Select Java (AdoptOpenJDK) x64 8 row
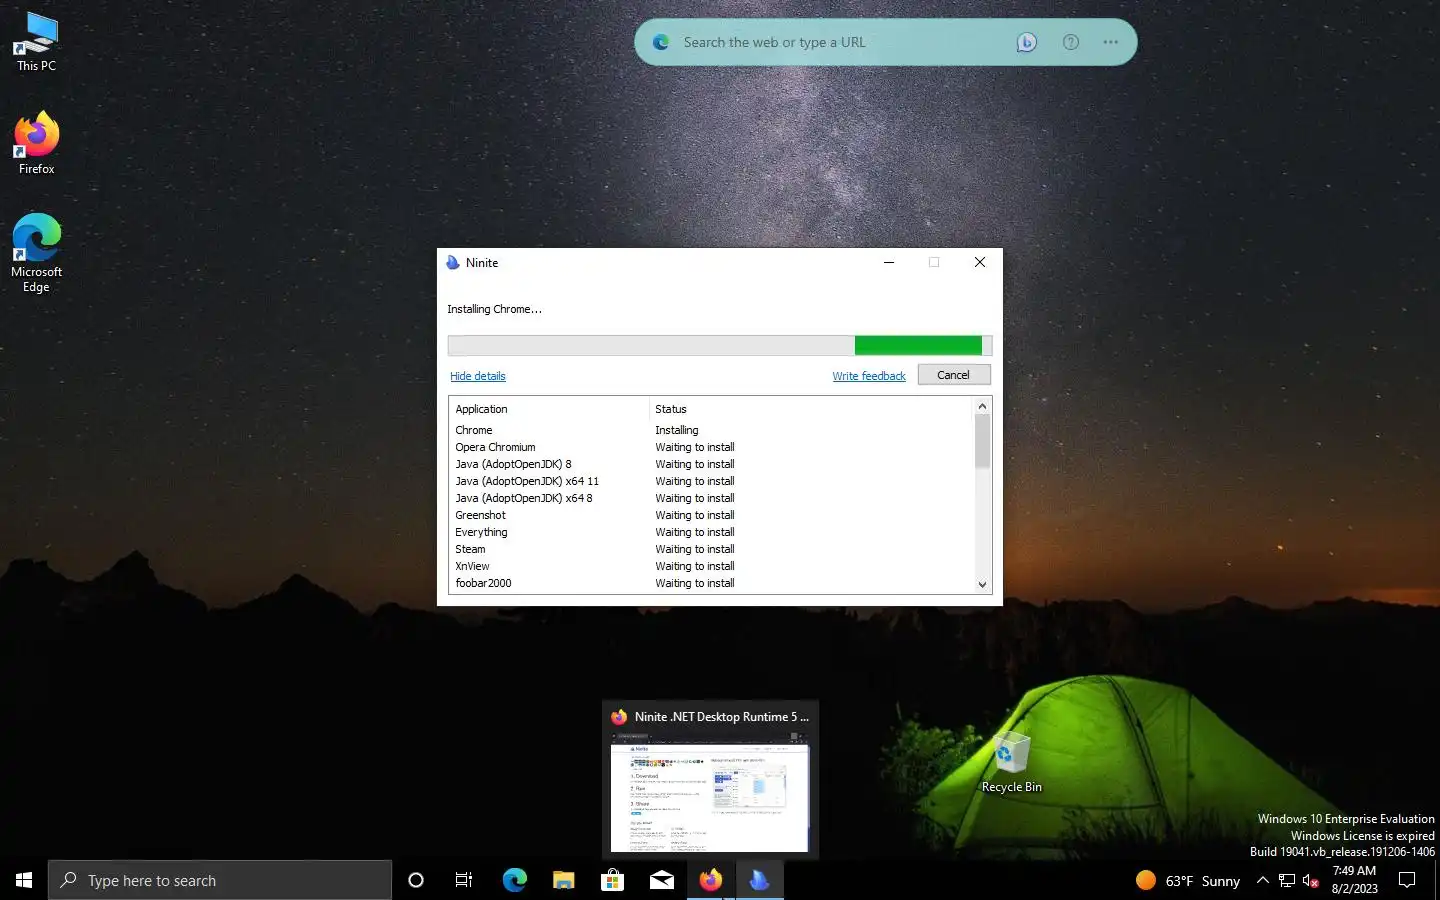1440x900 pixels. click(711, 498)
